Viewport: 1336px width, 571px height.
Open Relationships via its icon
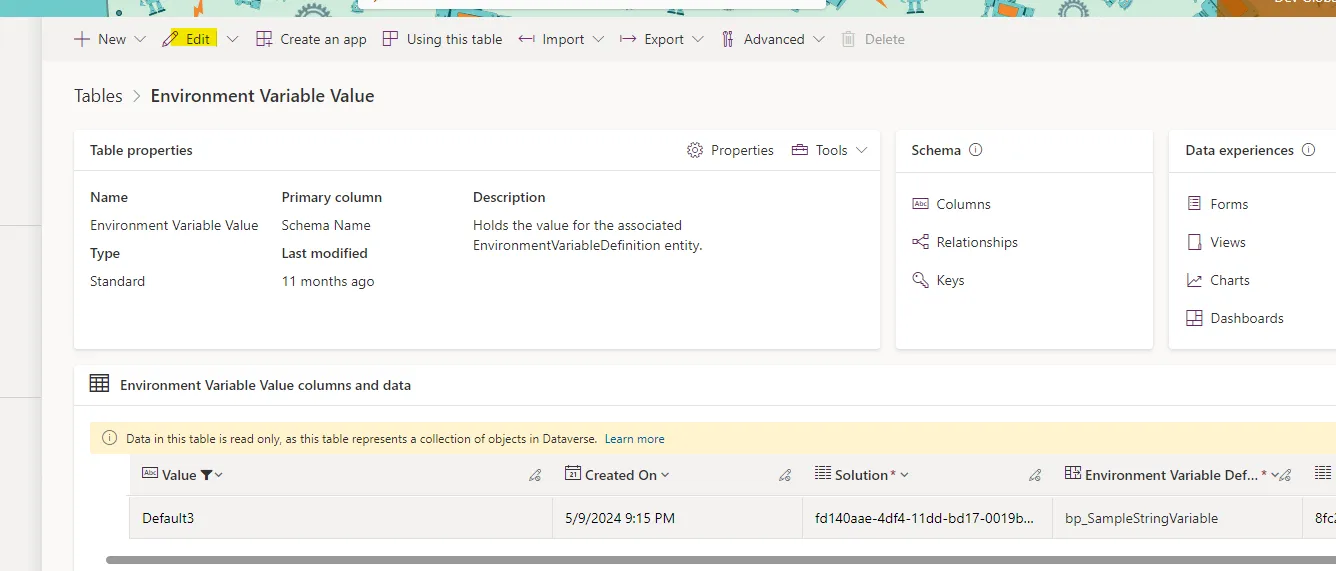pyautogui.click(x=920, y=242)
